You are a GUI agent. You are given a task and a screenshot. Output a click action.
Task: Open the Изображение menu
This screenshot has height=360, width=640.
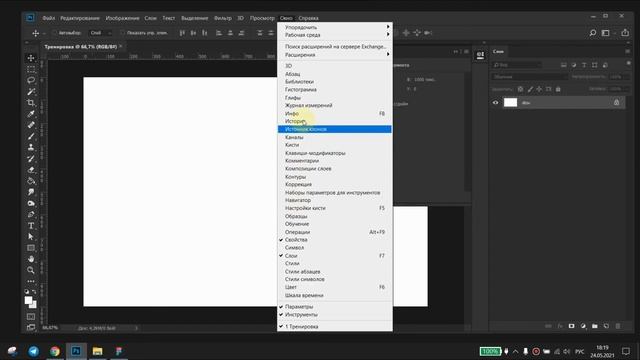pyautogui.click(x=122, y=18)
